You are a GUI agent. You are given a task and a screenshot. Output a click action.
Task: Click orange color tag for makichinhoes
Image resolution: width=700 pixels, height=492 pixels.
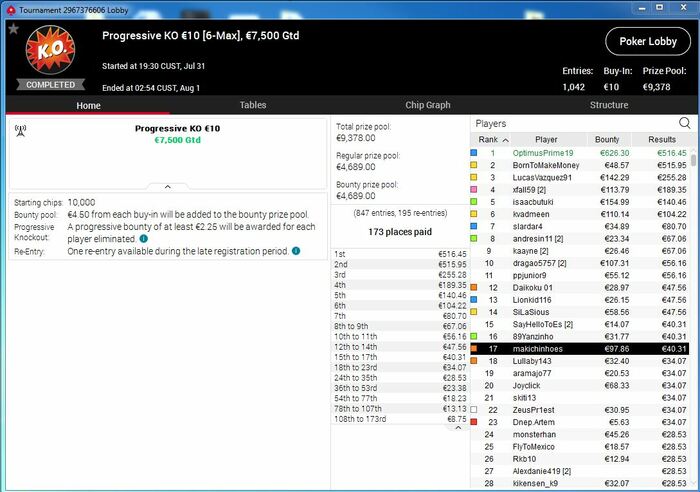(x=474, y=349)
